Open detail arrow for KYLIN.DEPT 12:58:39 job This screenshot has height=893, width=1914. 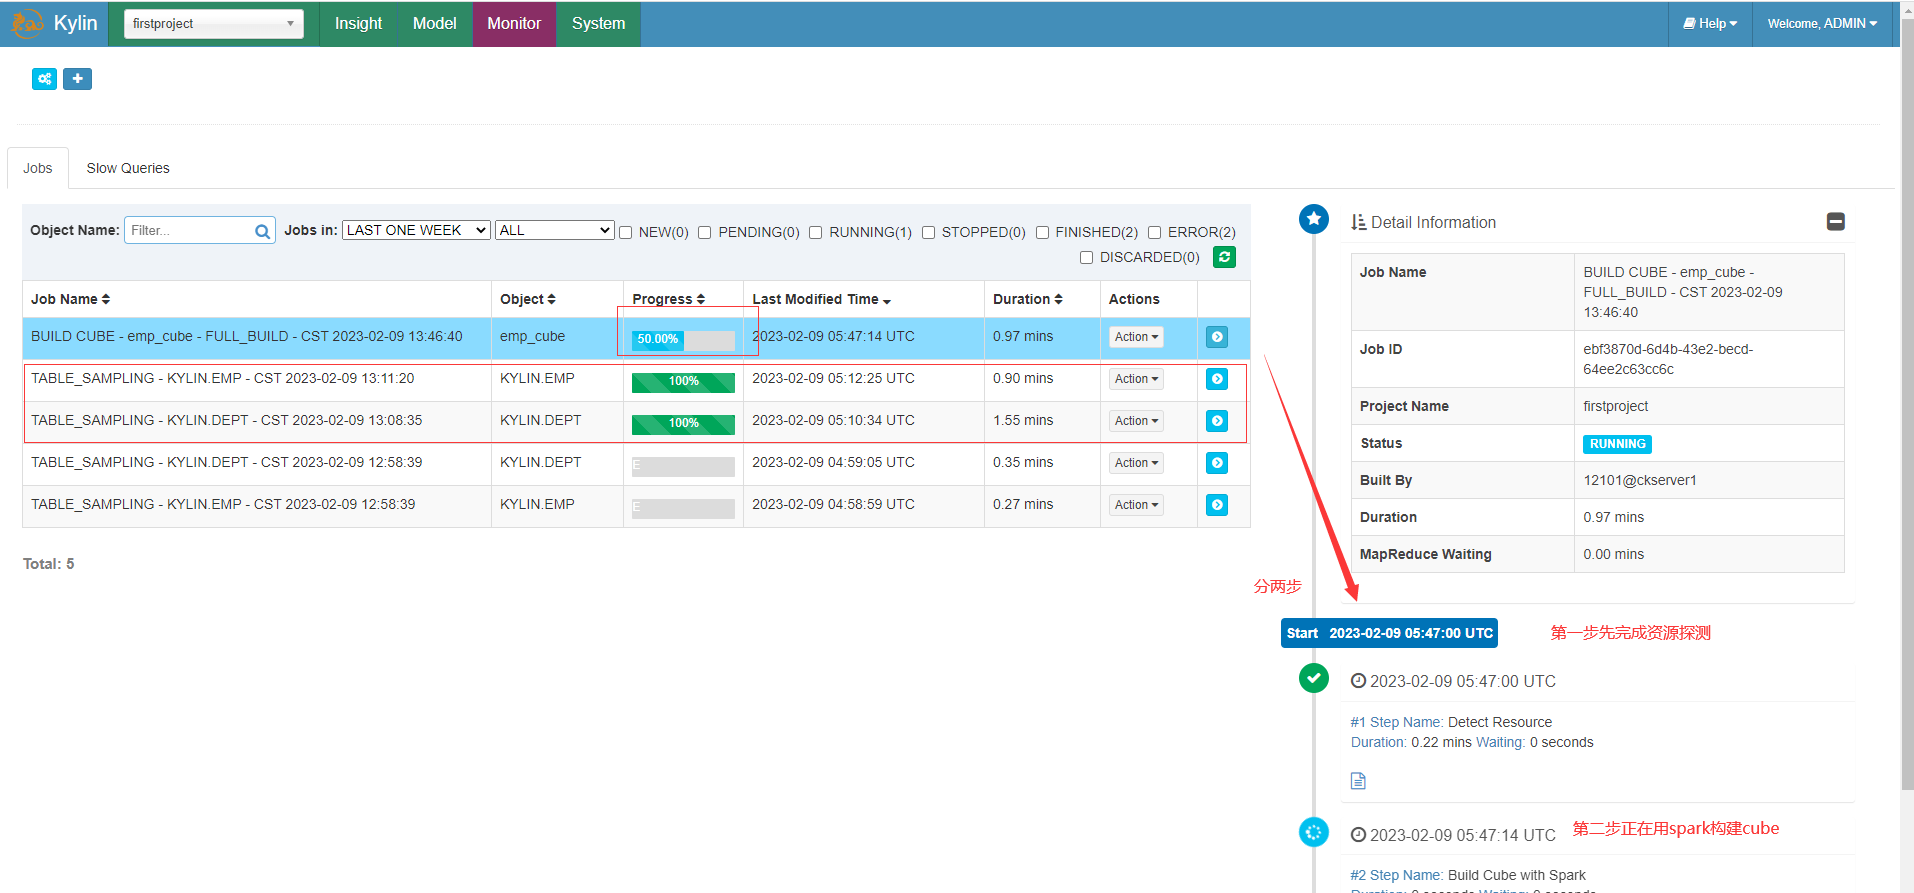click(1217, 463)
